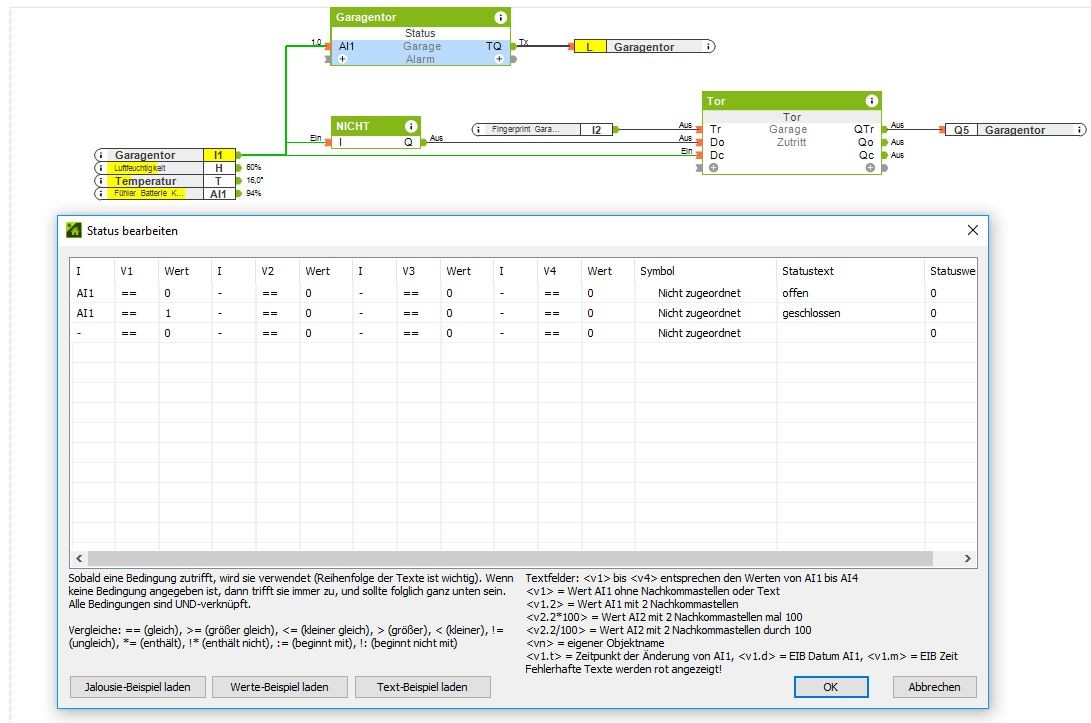Image resolution: width=1091 pixels, height=723 pixels.
Task: Click the V1 column header
Action: point(136,271)
